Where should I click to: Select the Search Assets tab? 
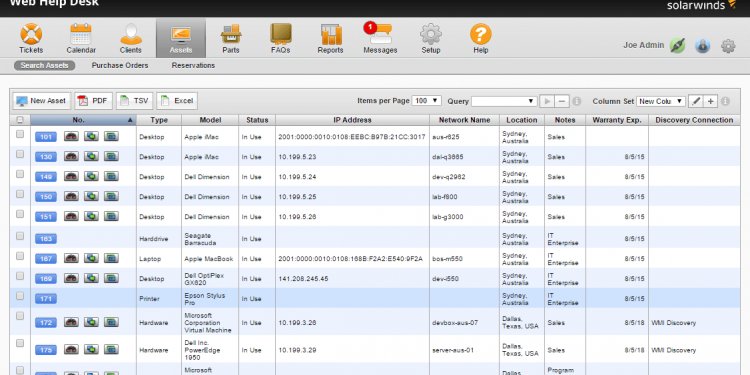44,66
